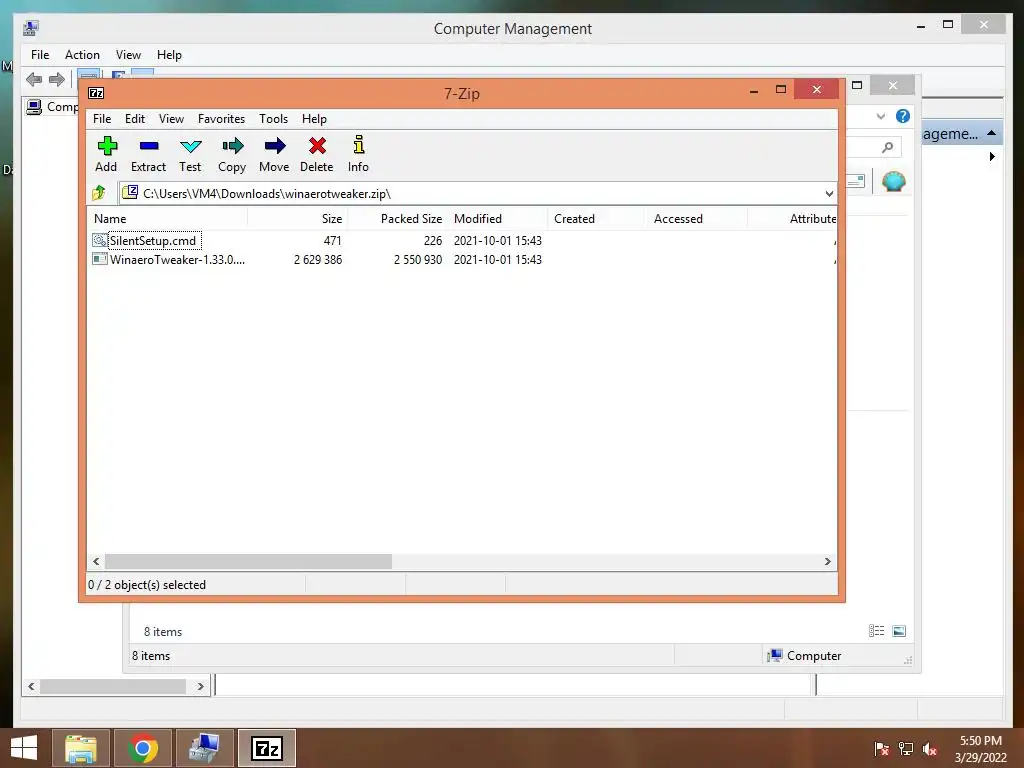Open the 7-Zip Edit menu
The image size is (1024, 768).
pyautogui.click(x=135, y=119)
